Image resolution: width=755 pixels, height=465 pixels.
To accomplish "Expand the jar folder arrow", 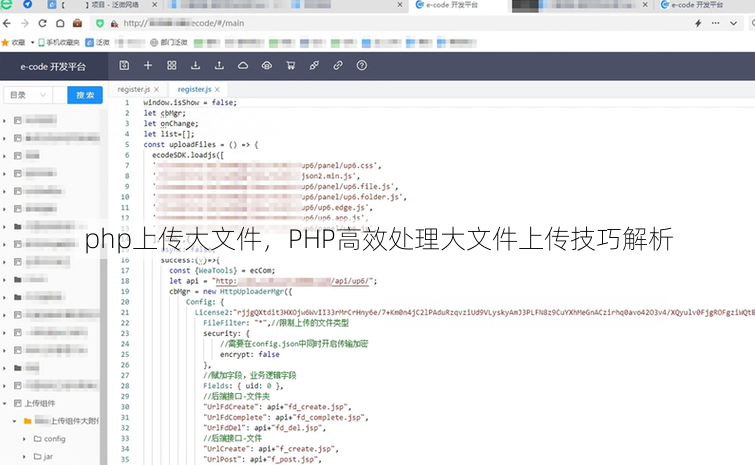I will tap(24, 456).
